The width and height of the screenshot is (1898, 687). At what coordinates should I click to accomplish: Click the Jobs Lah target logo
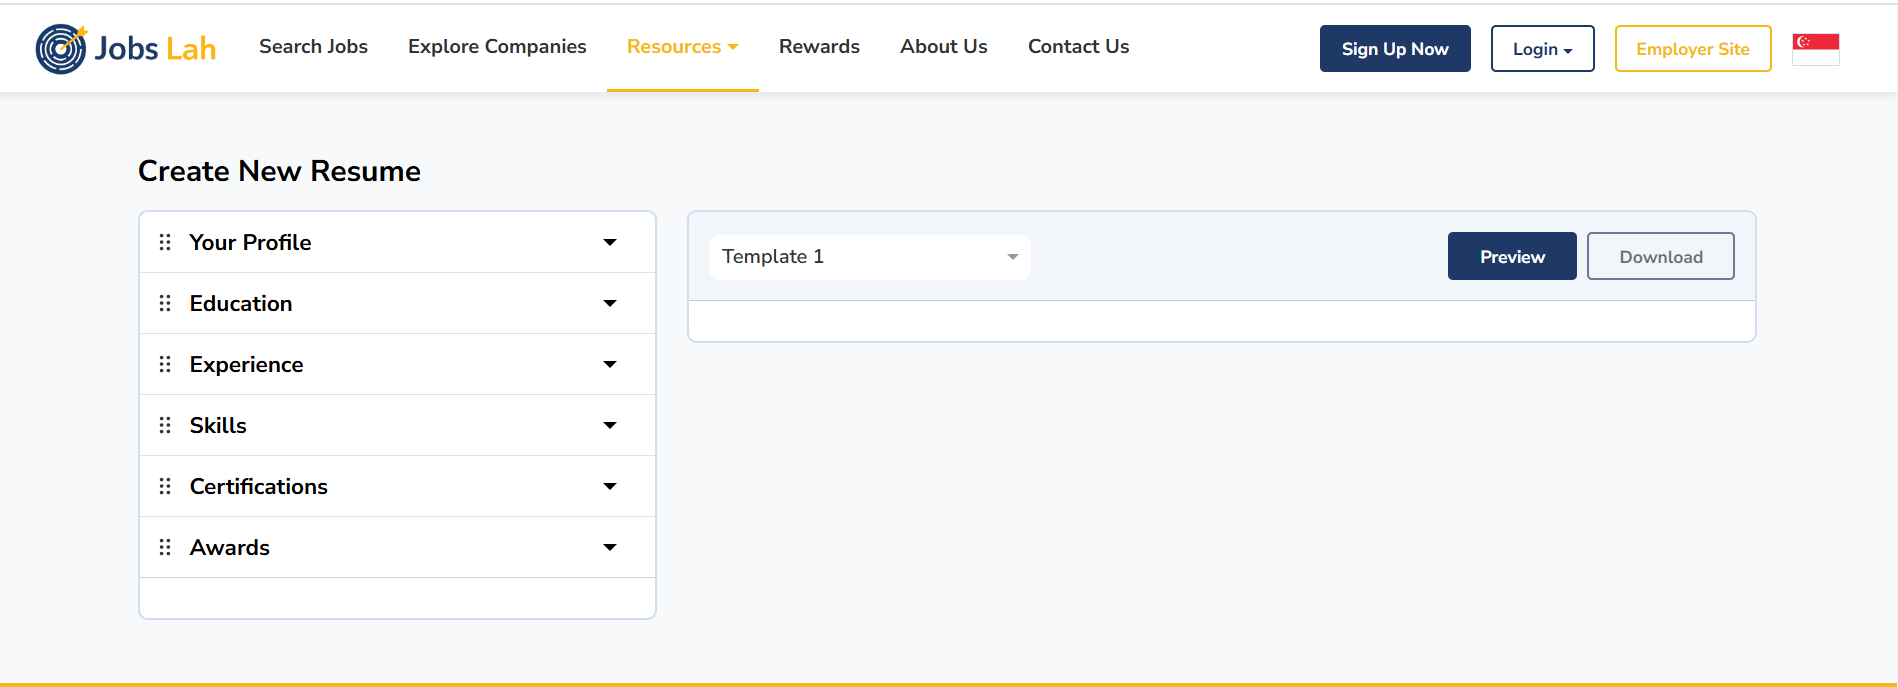(62, 48)
